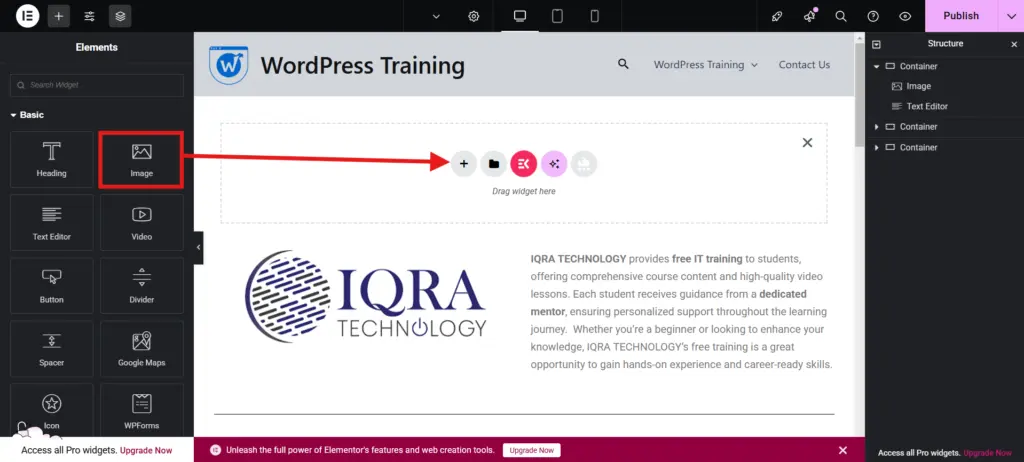Click the Contact Us nav link

(805, 65)
